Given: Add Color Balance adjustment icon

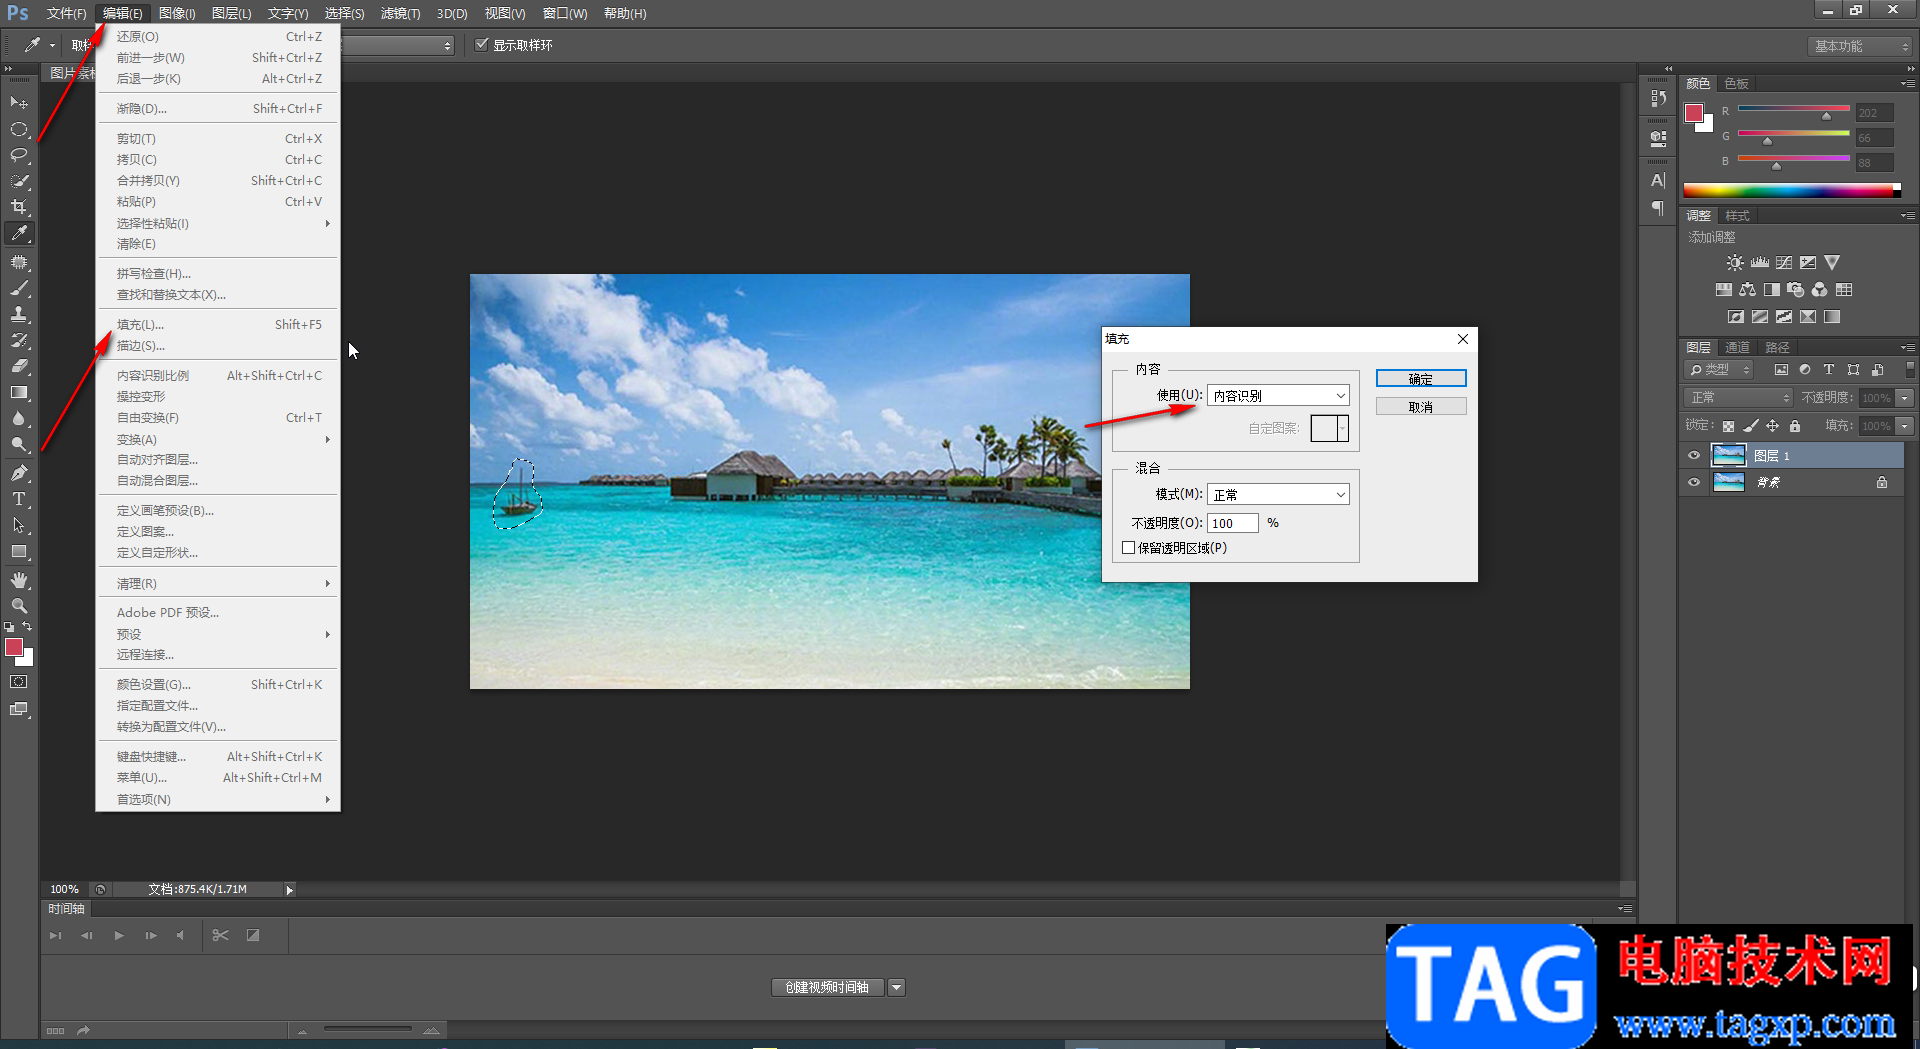Looking at the screenshot, I should point(1747,290).
